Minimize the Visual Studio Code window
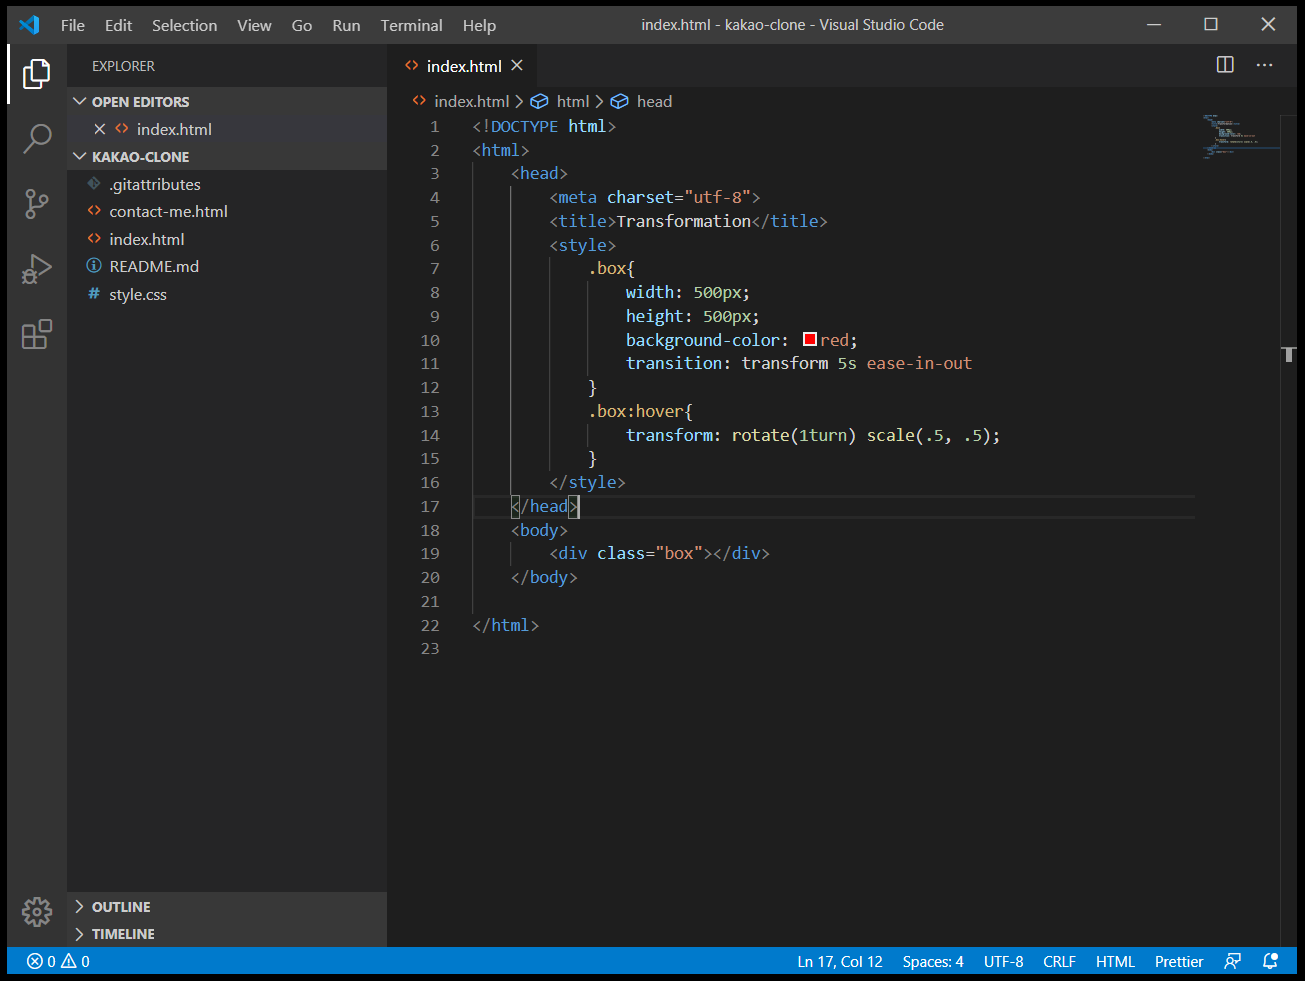Viewport: 1305px width, 981px height. click(x=1154, y=25)
